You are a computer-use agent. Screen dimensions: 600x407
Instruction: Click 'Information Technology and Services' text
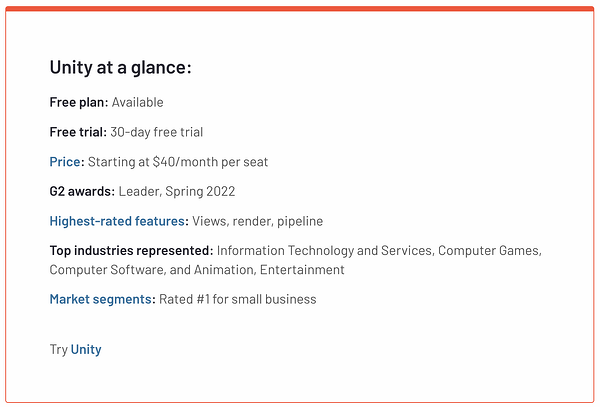(325, 250)
